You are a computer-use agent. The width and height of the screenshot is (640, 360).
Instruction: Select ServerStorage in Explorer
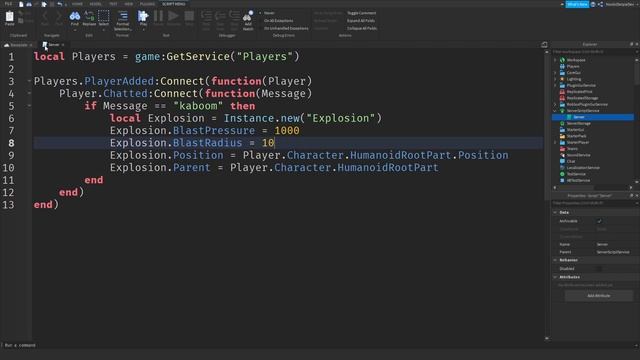pyautogui.click(x=578, y=123)
